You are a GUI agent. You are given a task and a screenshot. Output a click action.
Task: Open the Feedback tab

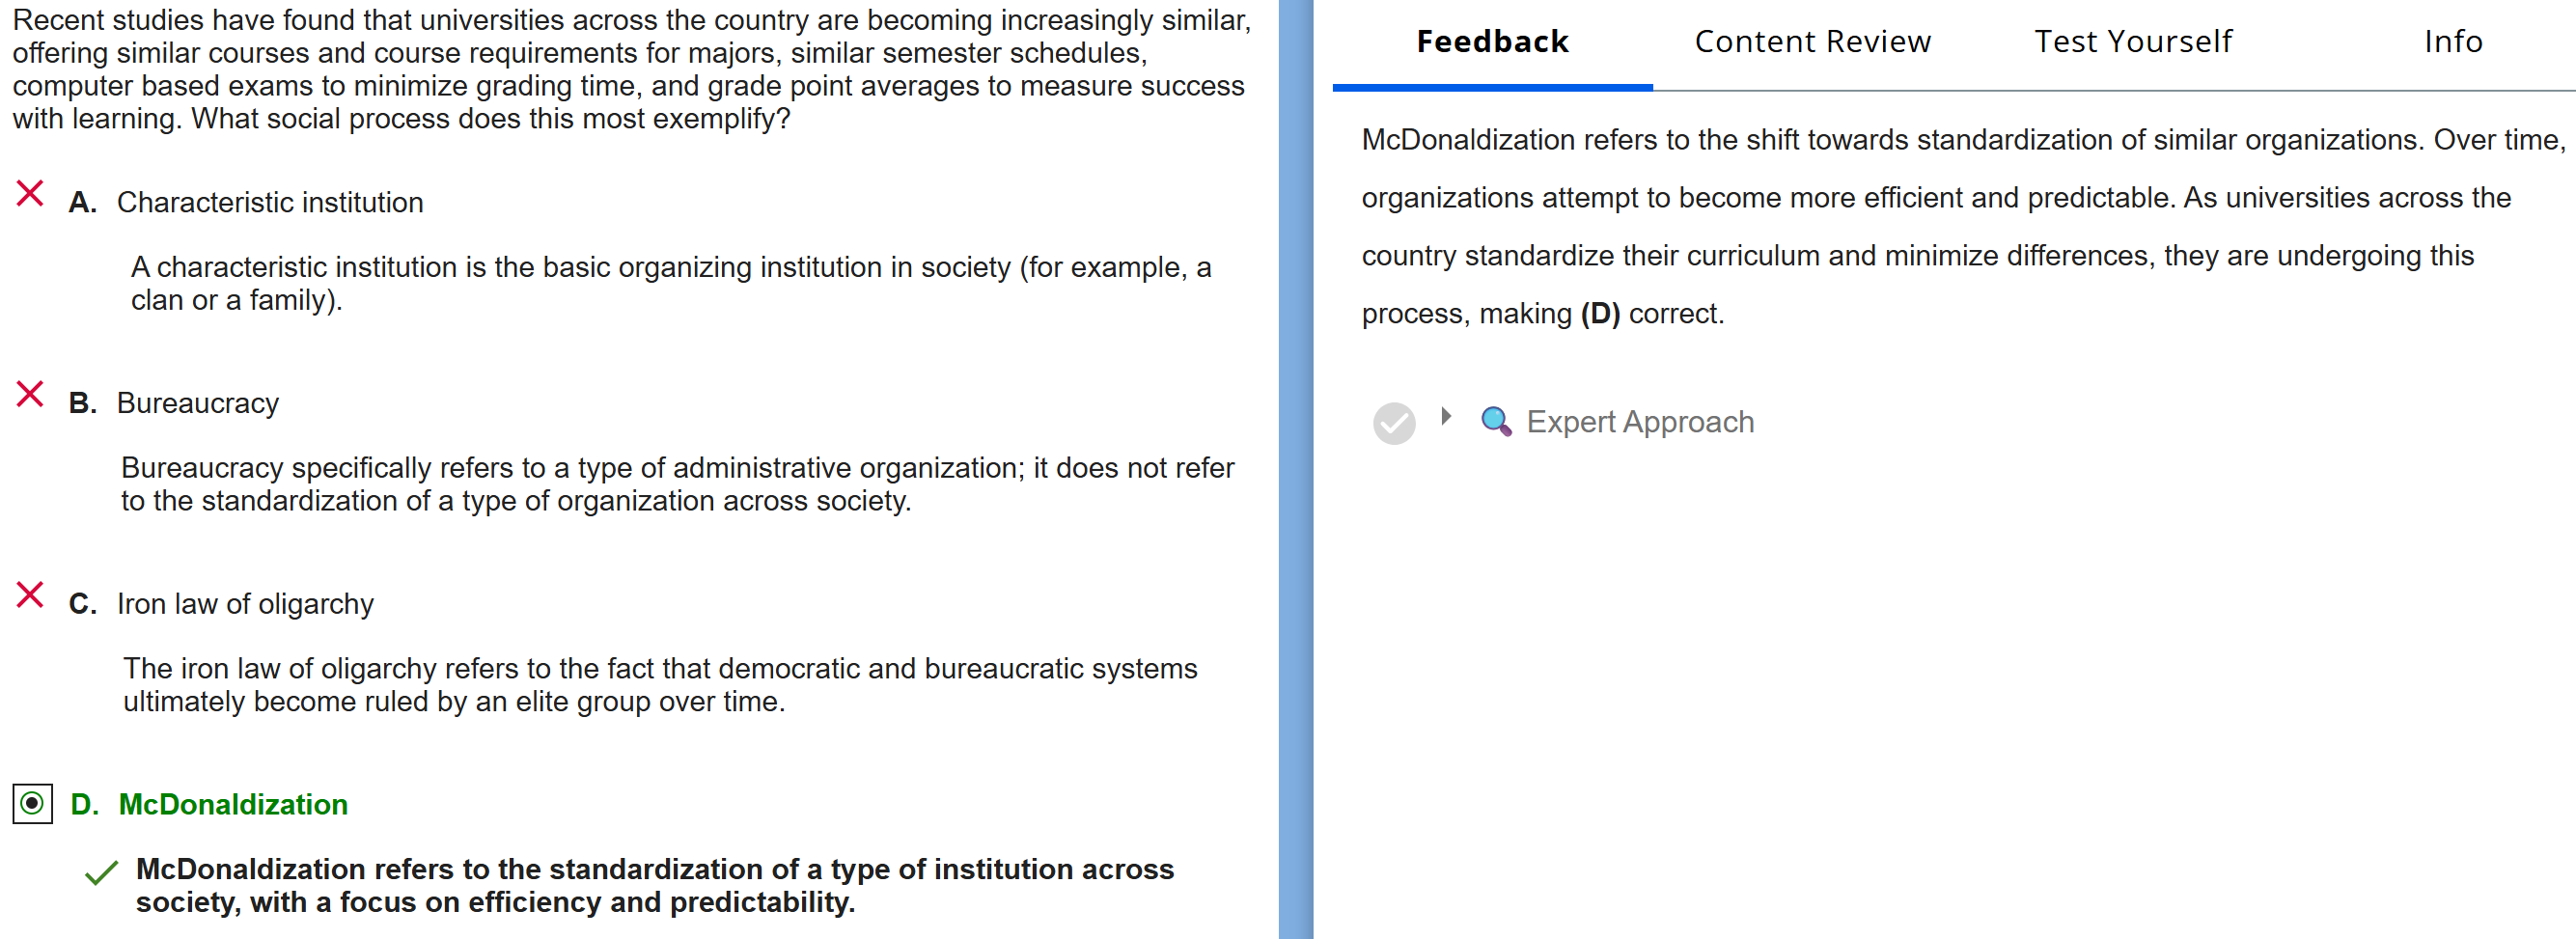click(1491, 42)
